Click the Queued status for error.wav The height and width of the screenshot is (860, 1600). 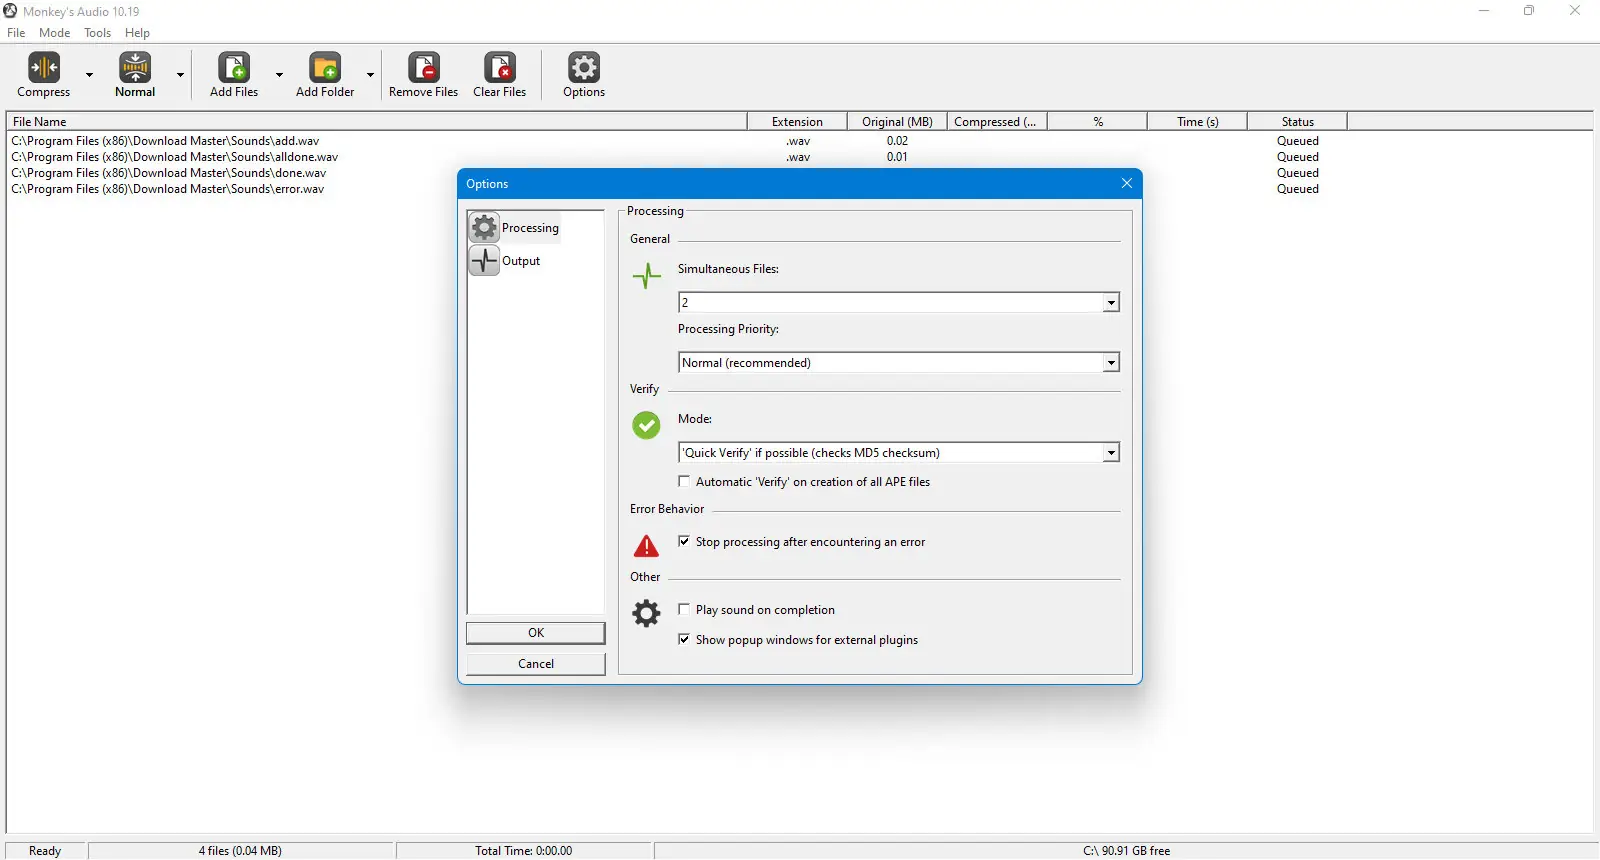pyautogui.click(x=1298, y=189)
